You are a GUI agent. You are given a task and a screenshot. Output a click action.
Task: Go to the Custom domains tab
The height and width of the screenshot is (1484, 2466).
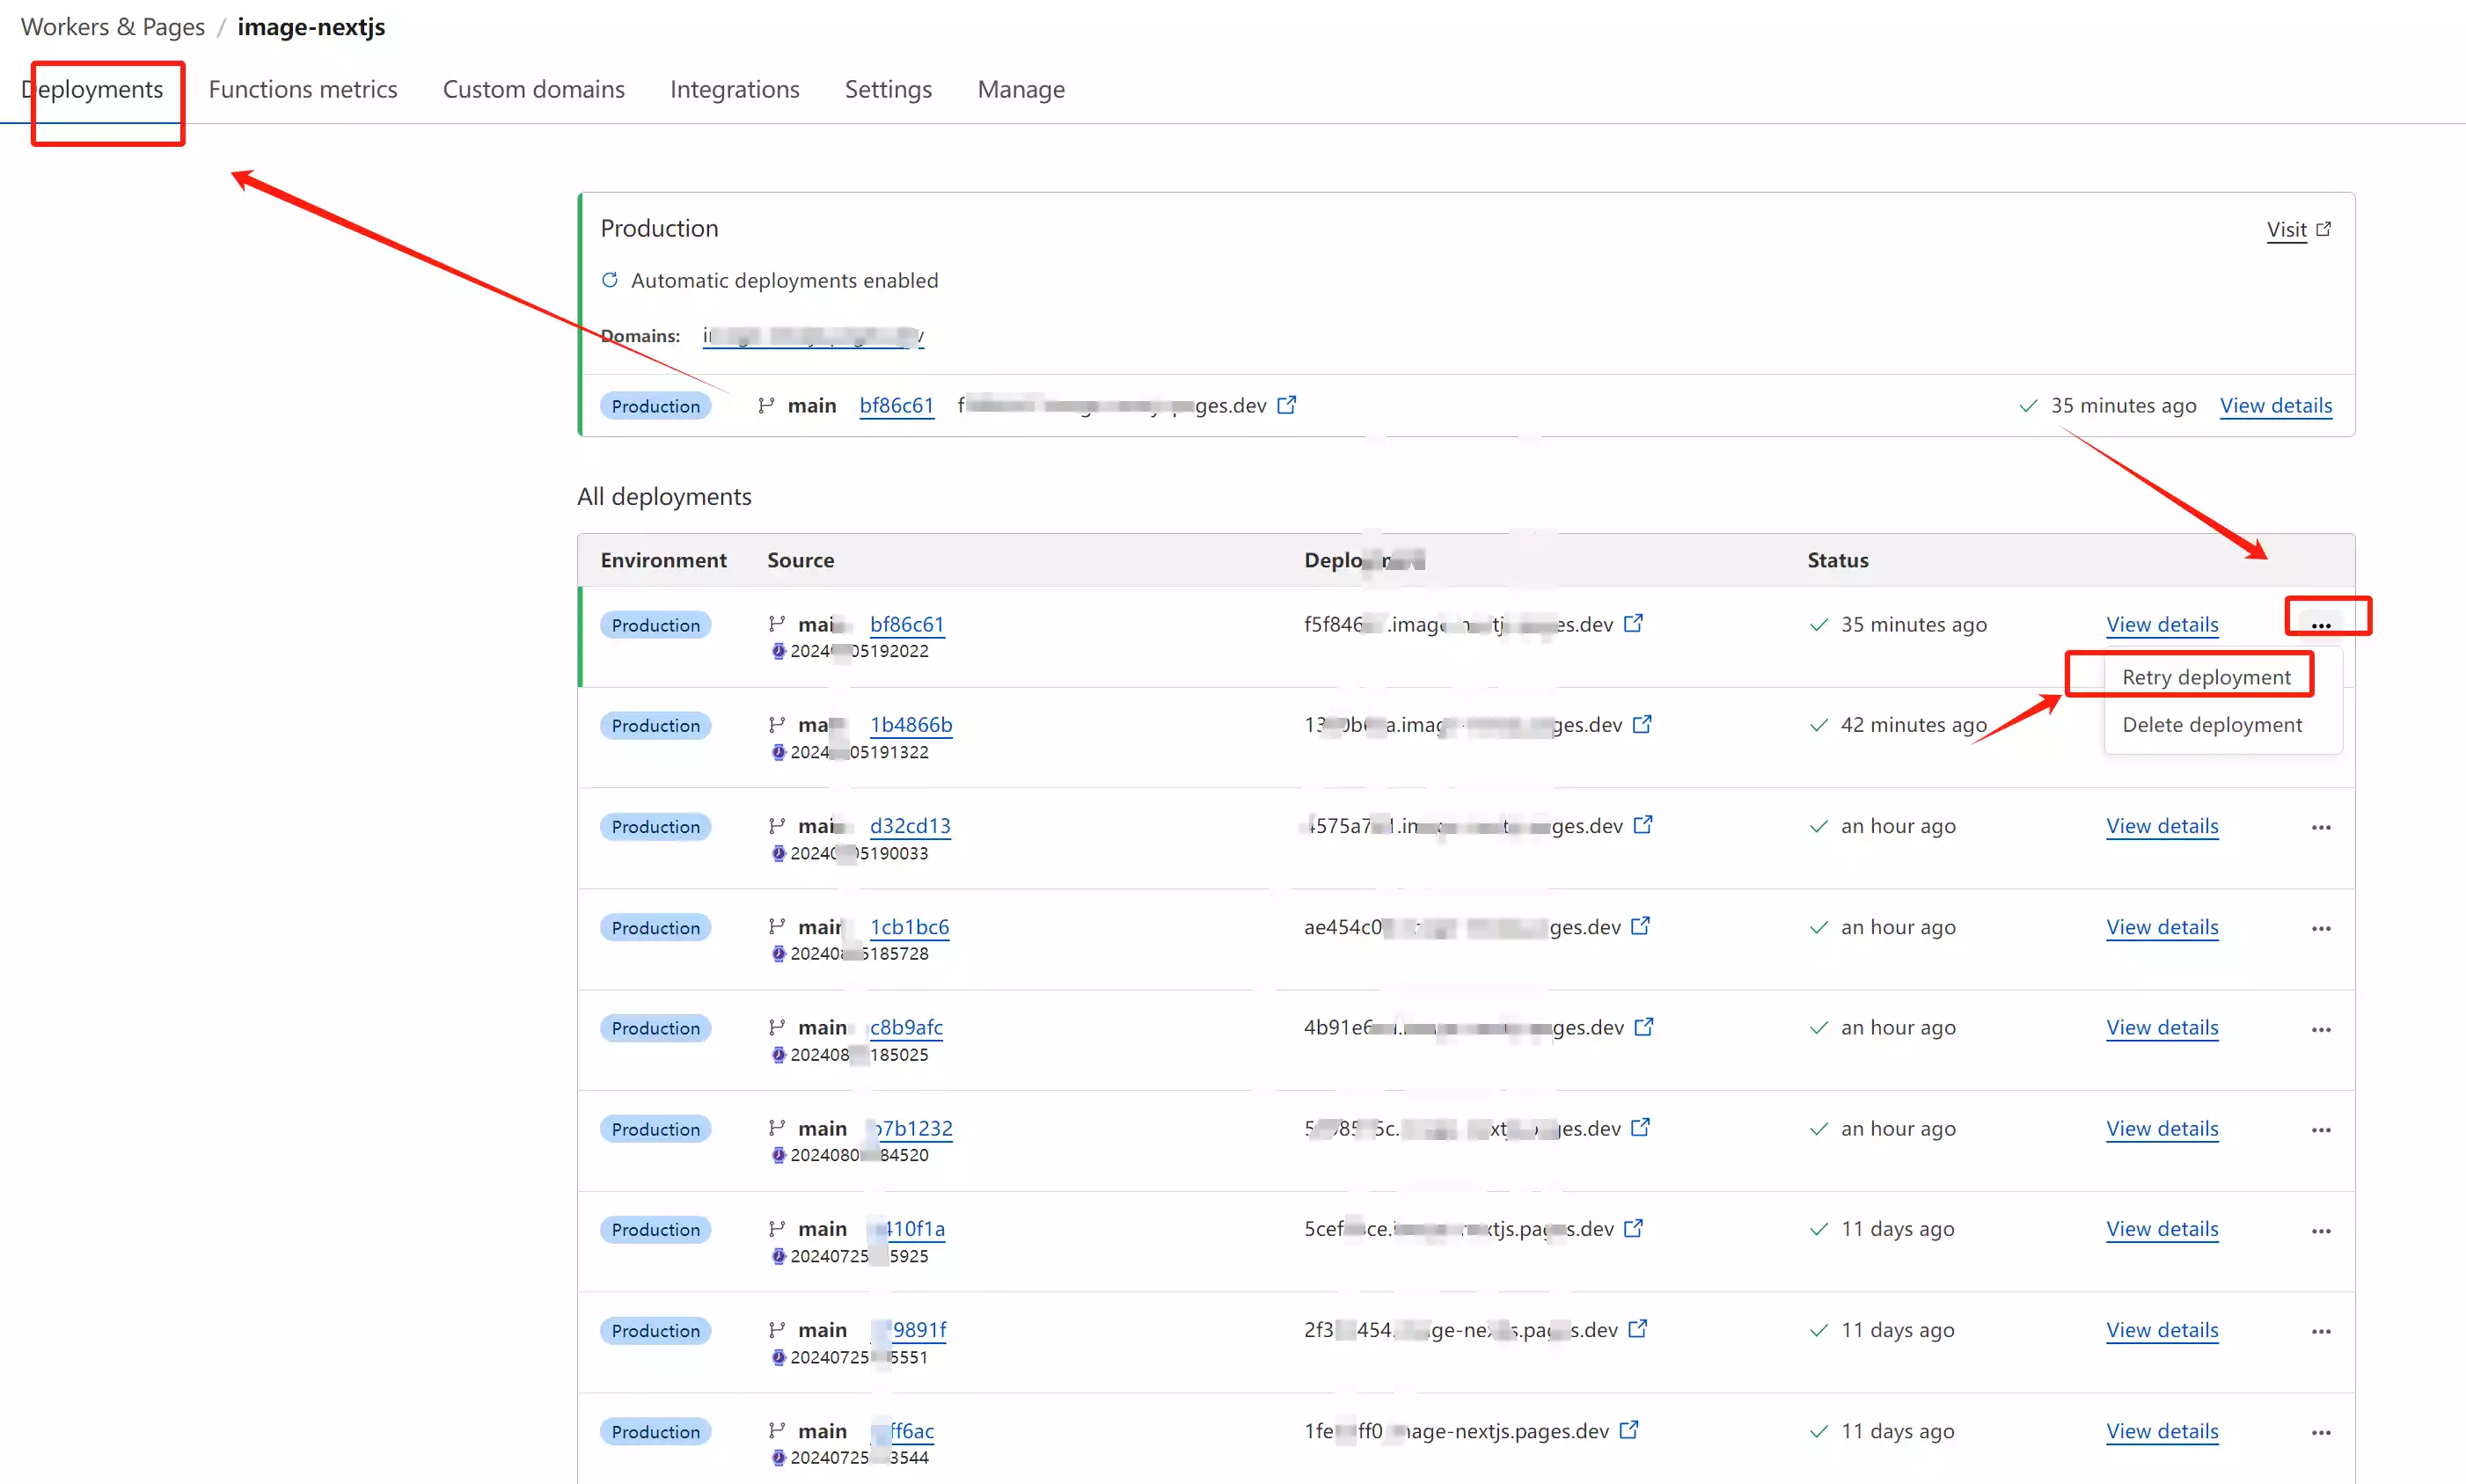coord(533,89)
